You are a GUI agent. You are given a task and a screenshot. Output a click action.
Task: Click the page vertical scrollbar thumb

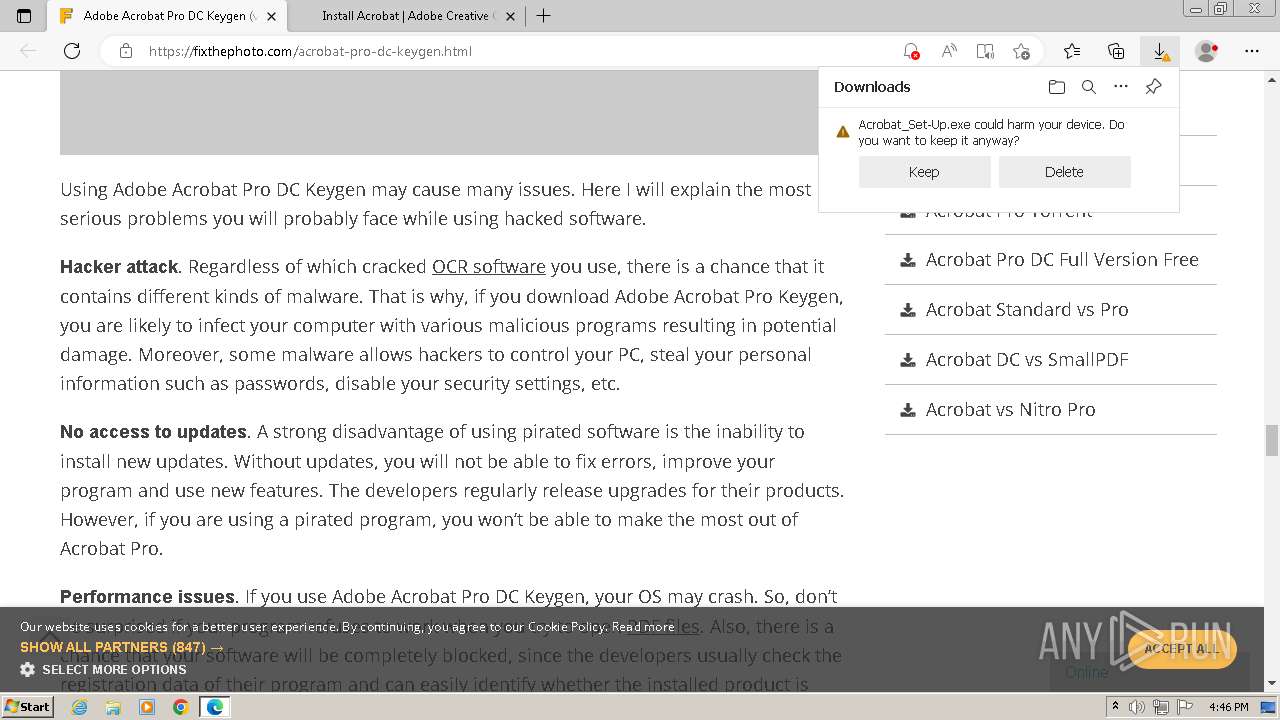[x=1272, y=439]
